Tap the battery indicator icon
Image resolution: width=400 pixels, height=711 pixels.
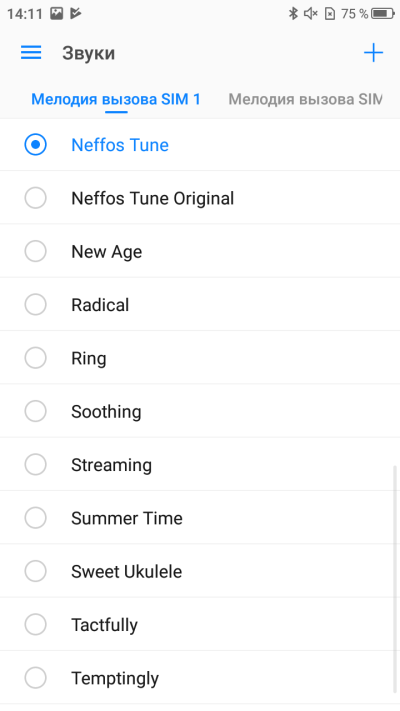(383, 14)
